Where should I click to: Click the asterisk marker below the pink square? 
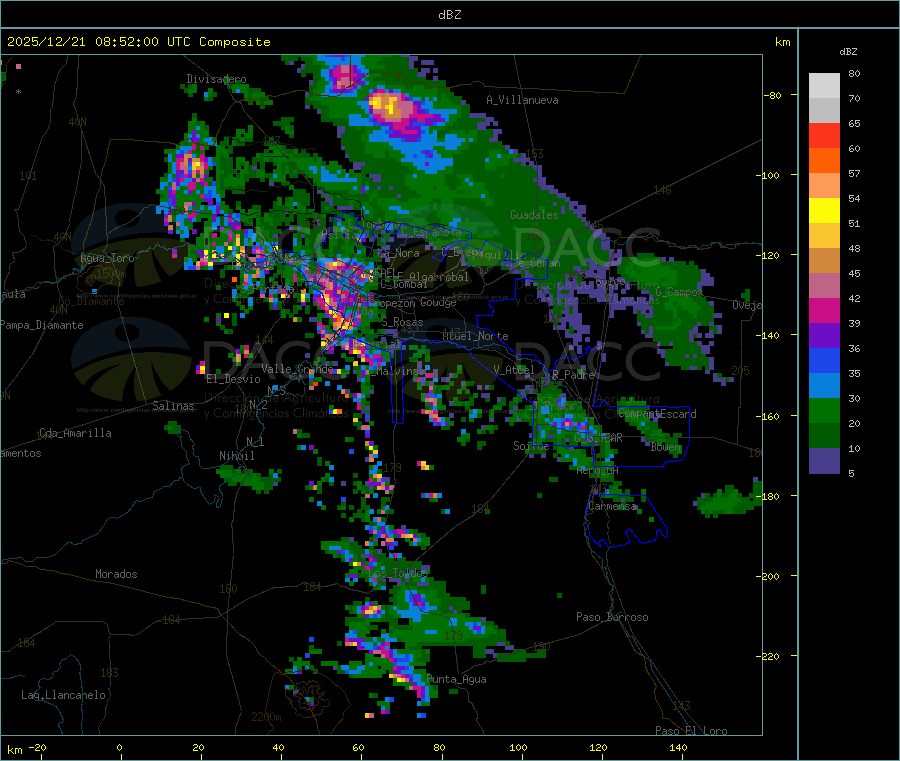(x=18, y=91)
